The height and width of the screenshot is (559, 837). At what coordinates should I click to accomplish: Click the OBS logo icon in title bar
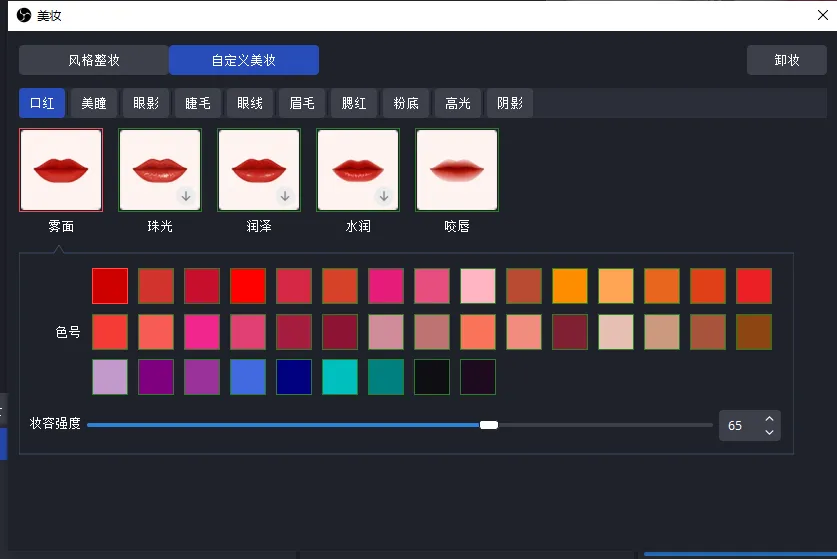coord(24,15)
